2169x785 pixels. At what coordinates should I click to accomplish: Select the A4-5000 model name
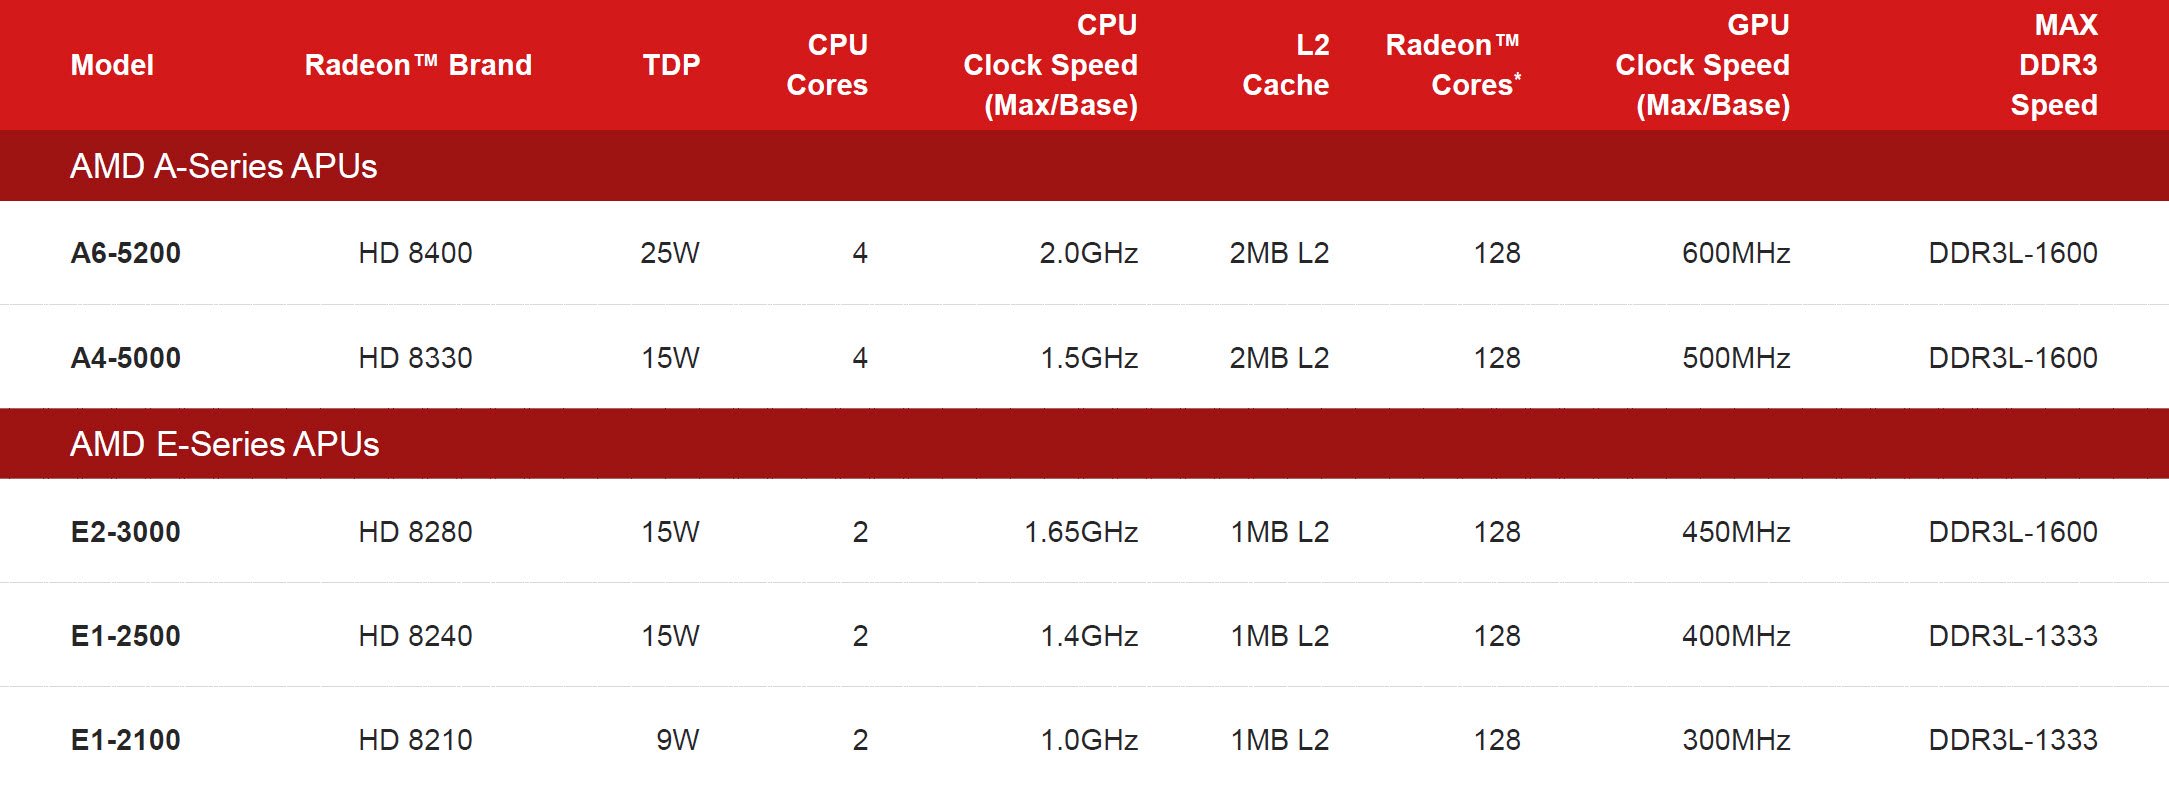(126, 358)
